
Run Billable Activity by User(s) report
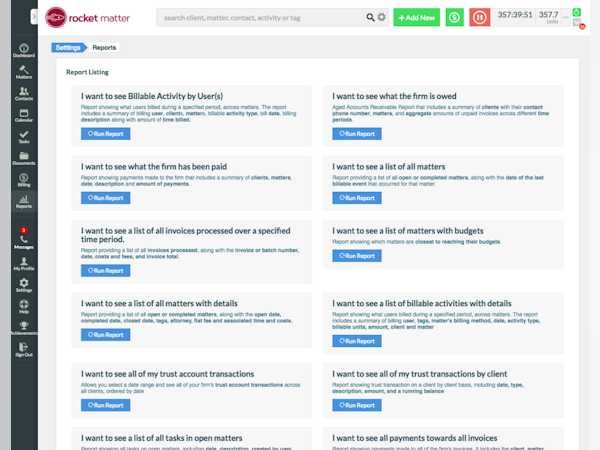pyautogui.click(x=106, y=134)
